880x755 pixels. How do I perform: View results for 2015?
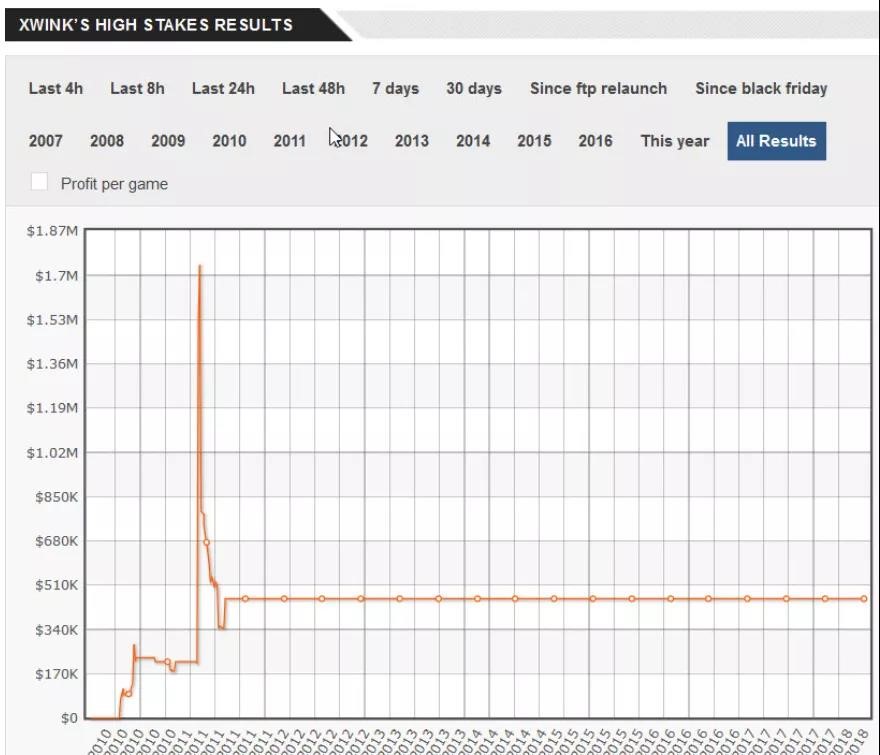pyautogui.click(x=534, y=141)
